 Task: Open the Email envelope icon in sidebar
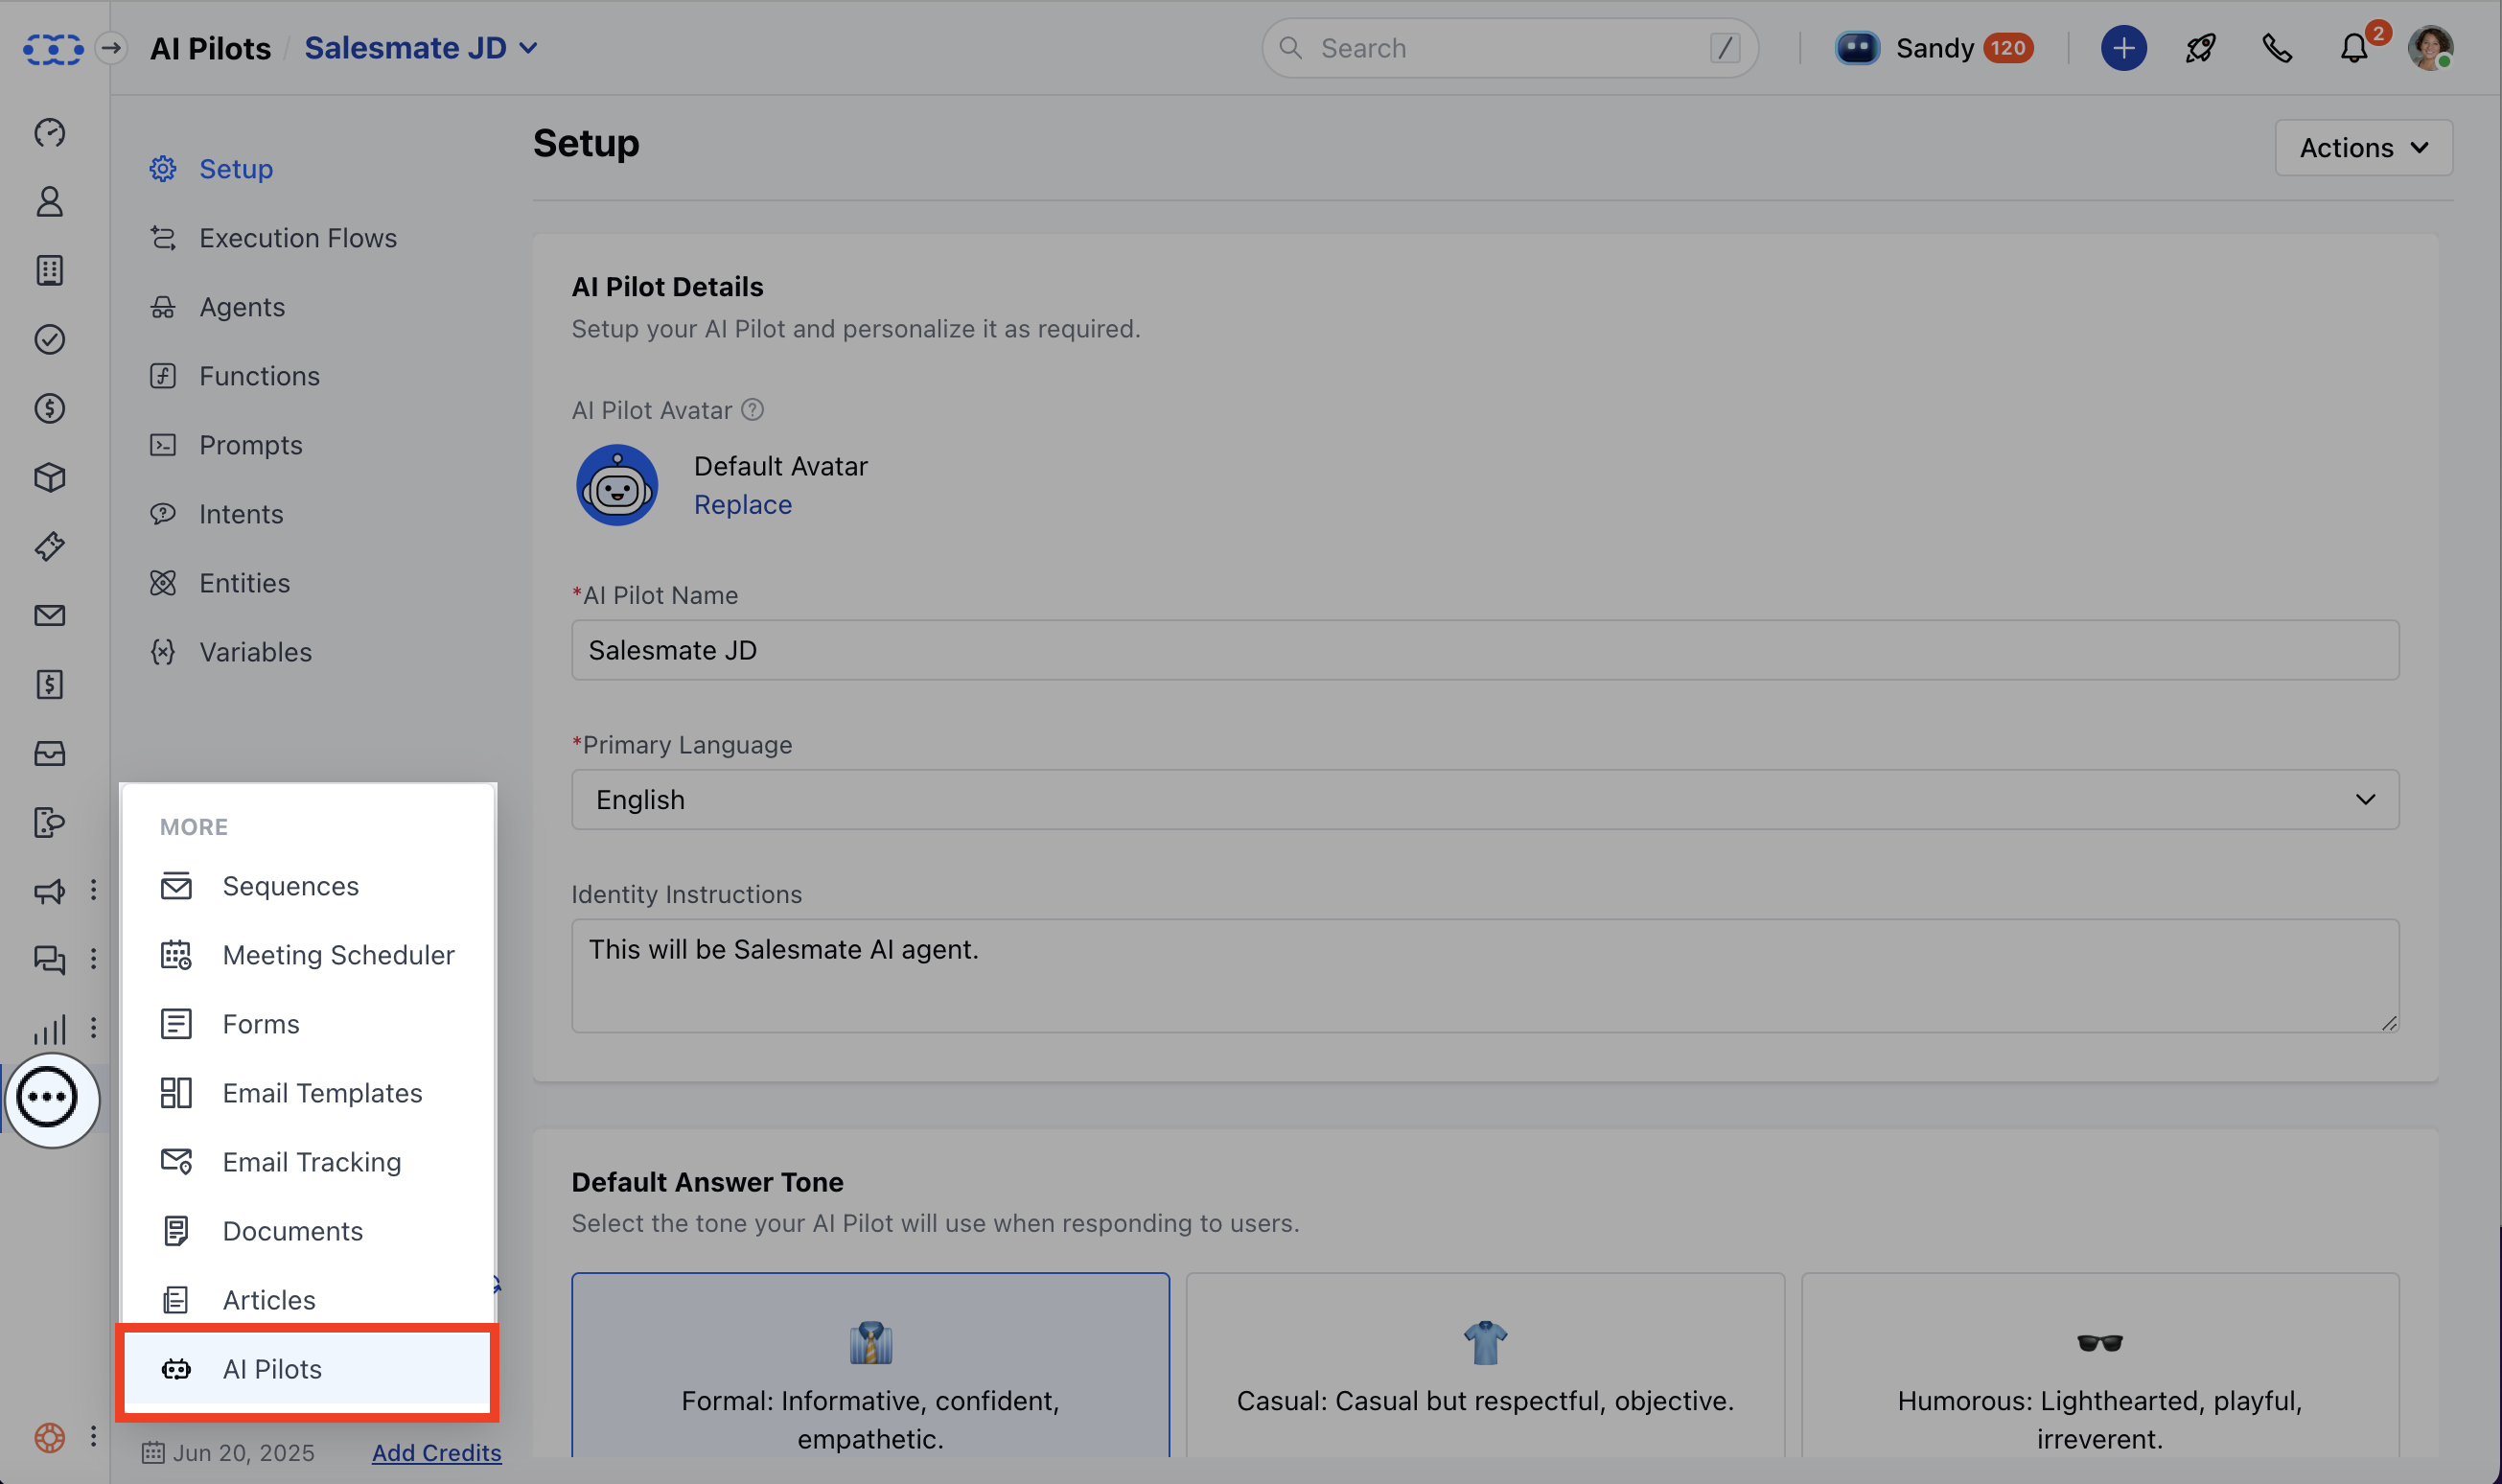pyautogui.click(x=49, y=616)
